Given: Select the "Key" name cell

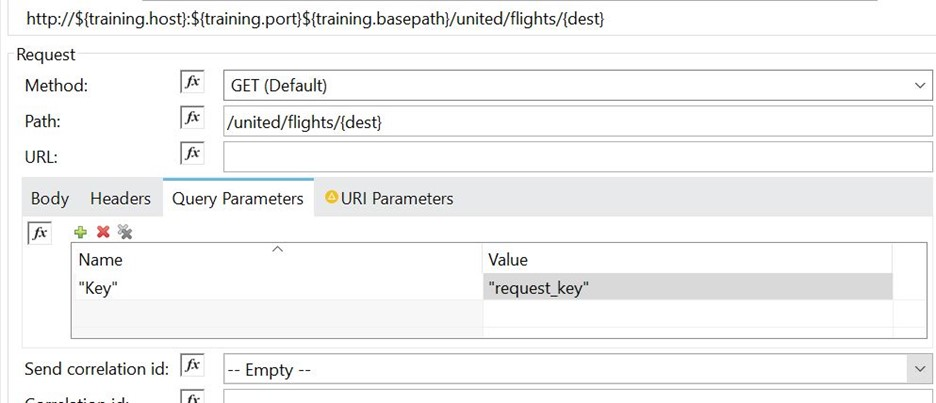Looking at the screenshot, I should [x=276, y=287].
